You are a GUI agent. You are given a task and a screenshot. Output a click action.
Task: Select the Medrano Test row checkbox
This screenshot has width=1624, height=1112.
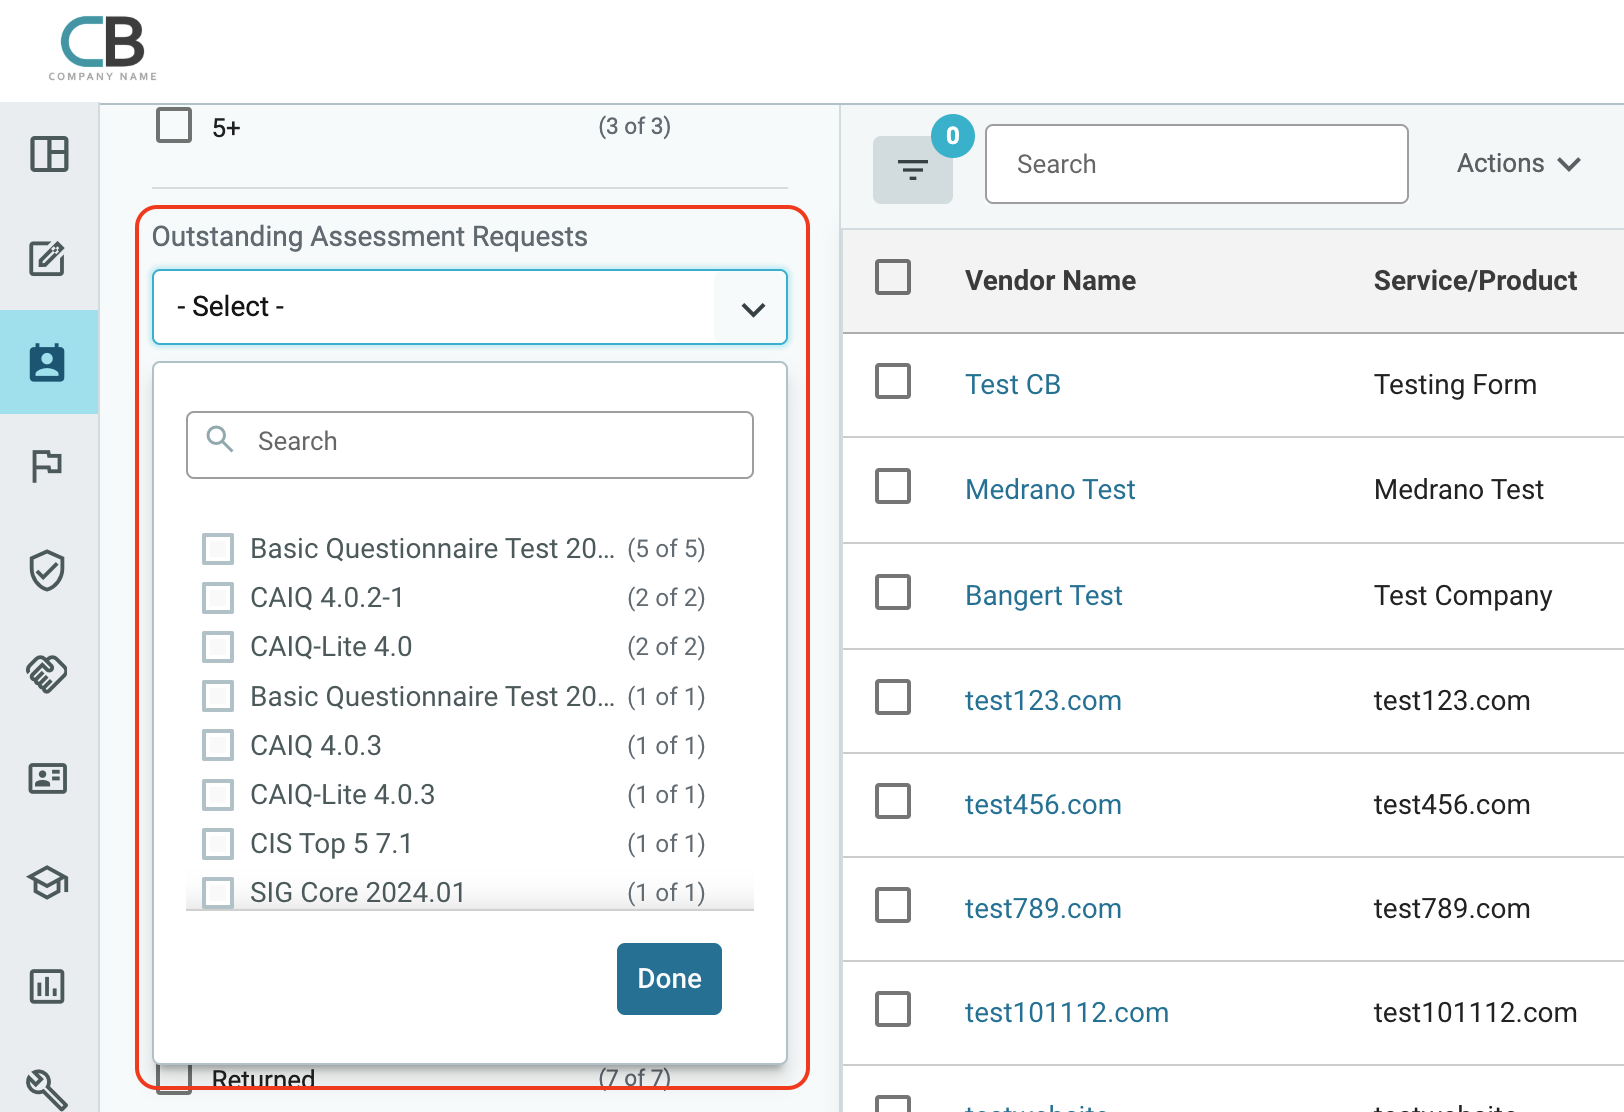click(893, 486)
